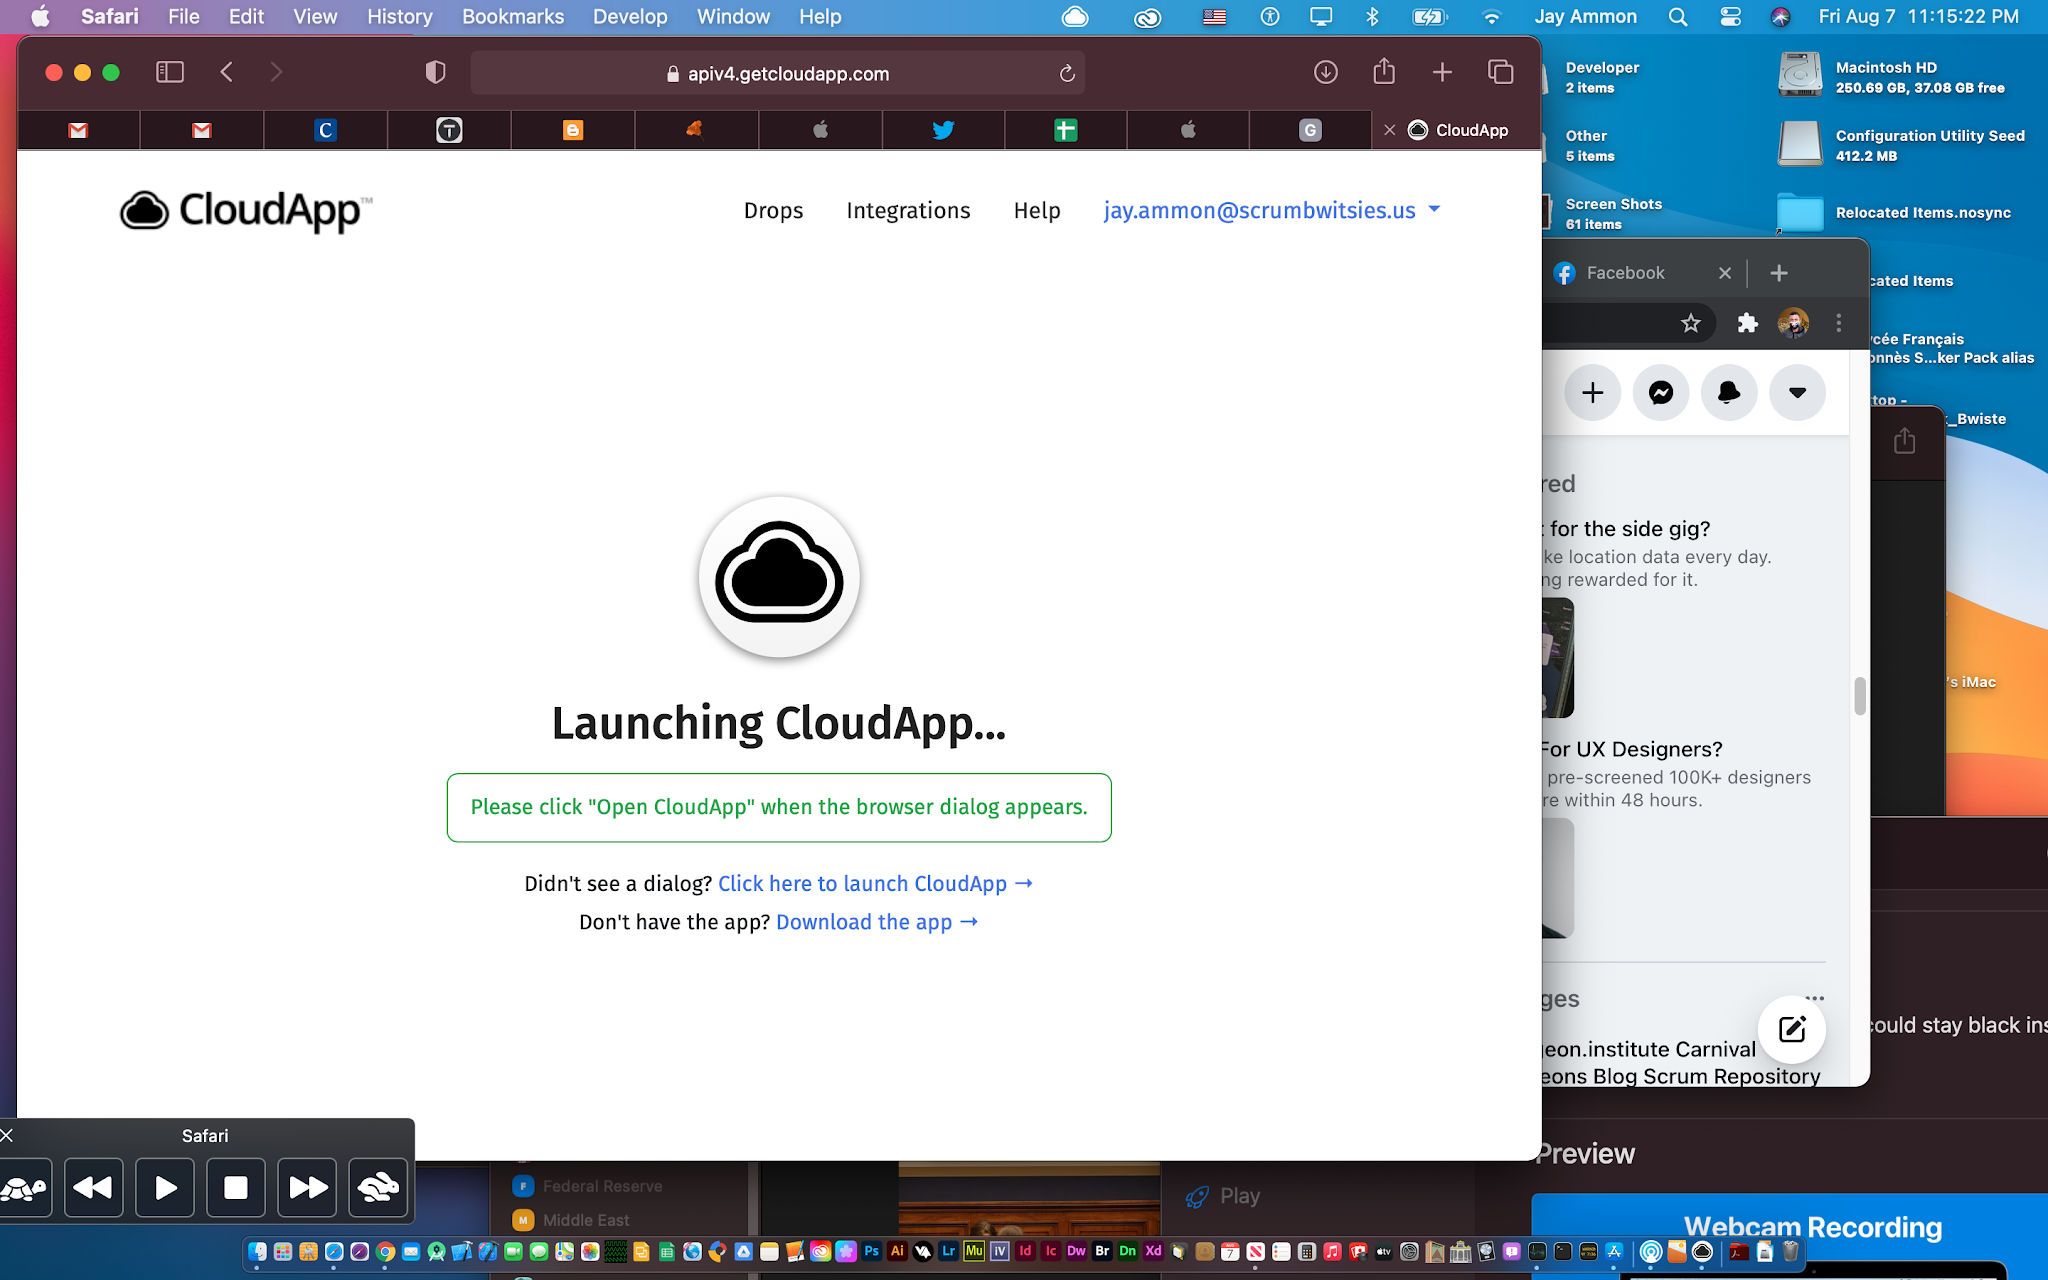Open the Develop menu
Screen dimensions: 2048x1280
630,17
